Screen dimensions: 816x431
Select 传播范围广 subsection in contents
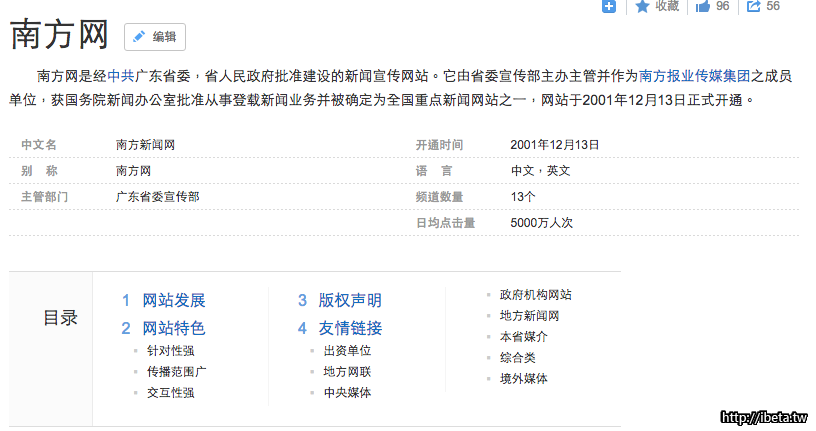tap(176, 372)
